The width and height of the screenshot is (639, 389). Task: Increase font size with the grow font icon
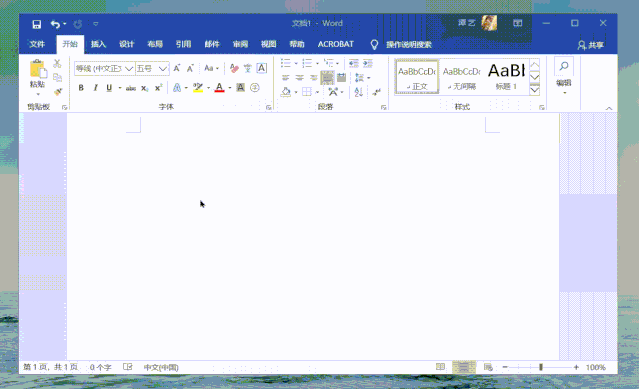click(x=176, y=68)
